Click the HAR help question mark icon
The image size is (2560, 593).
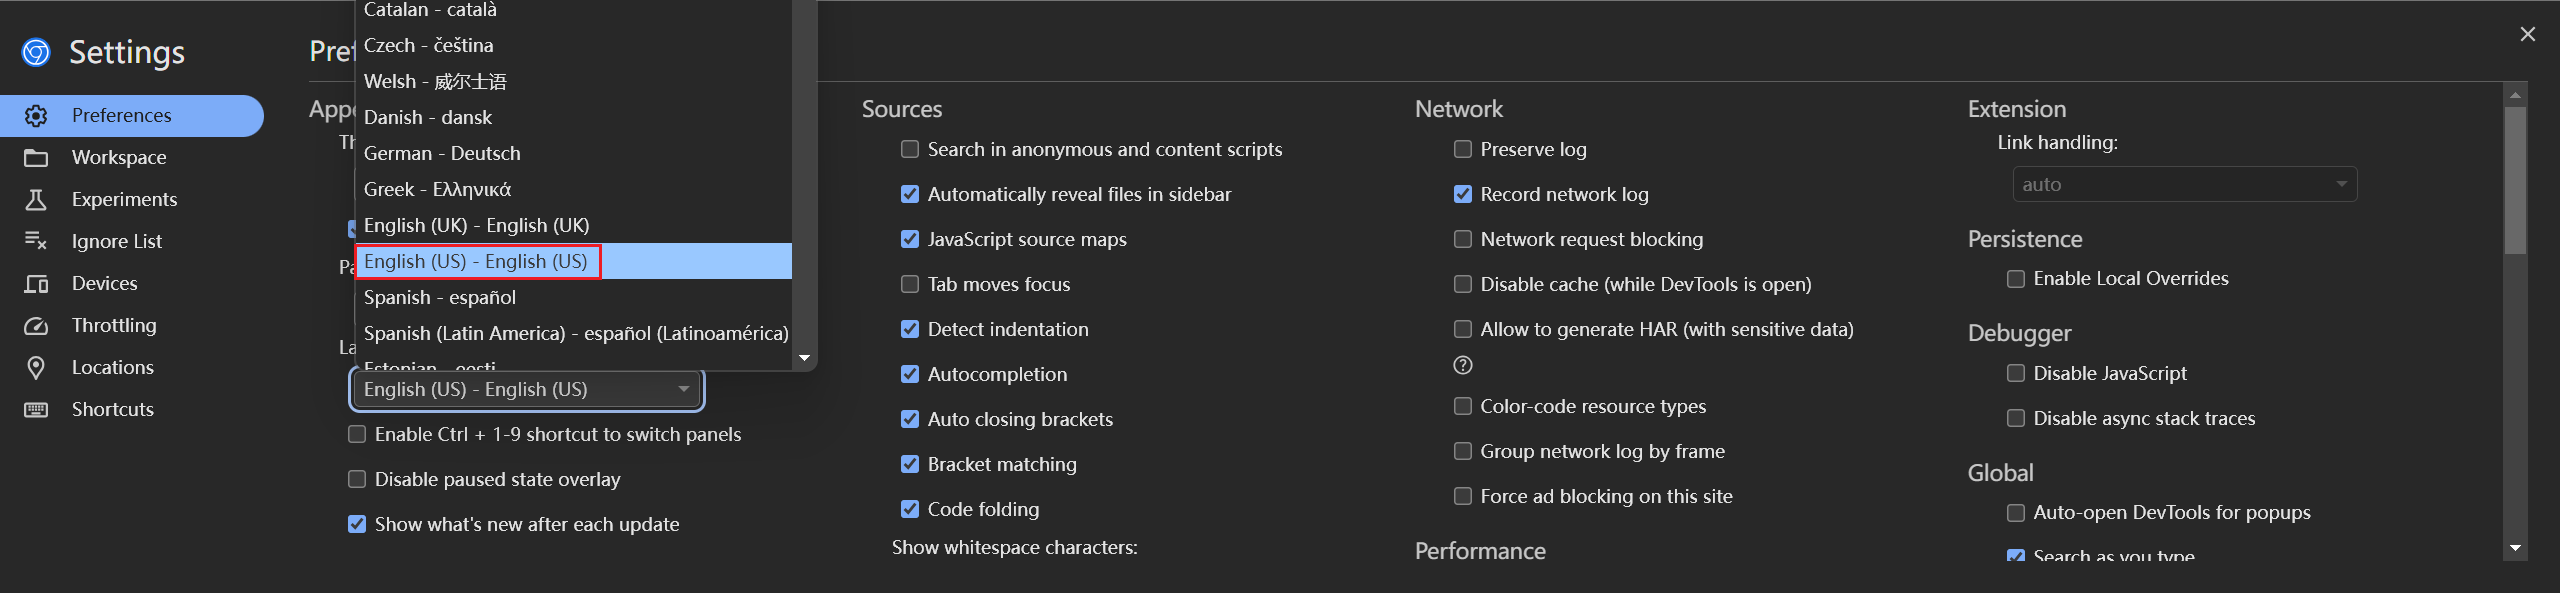tap(1463, 365)
